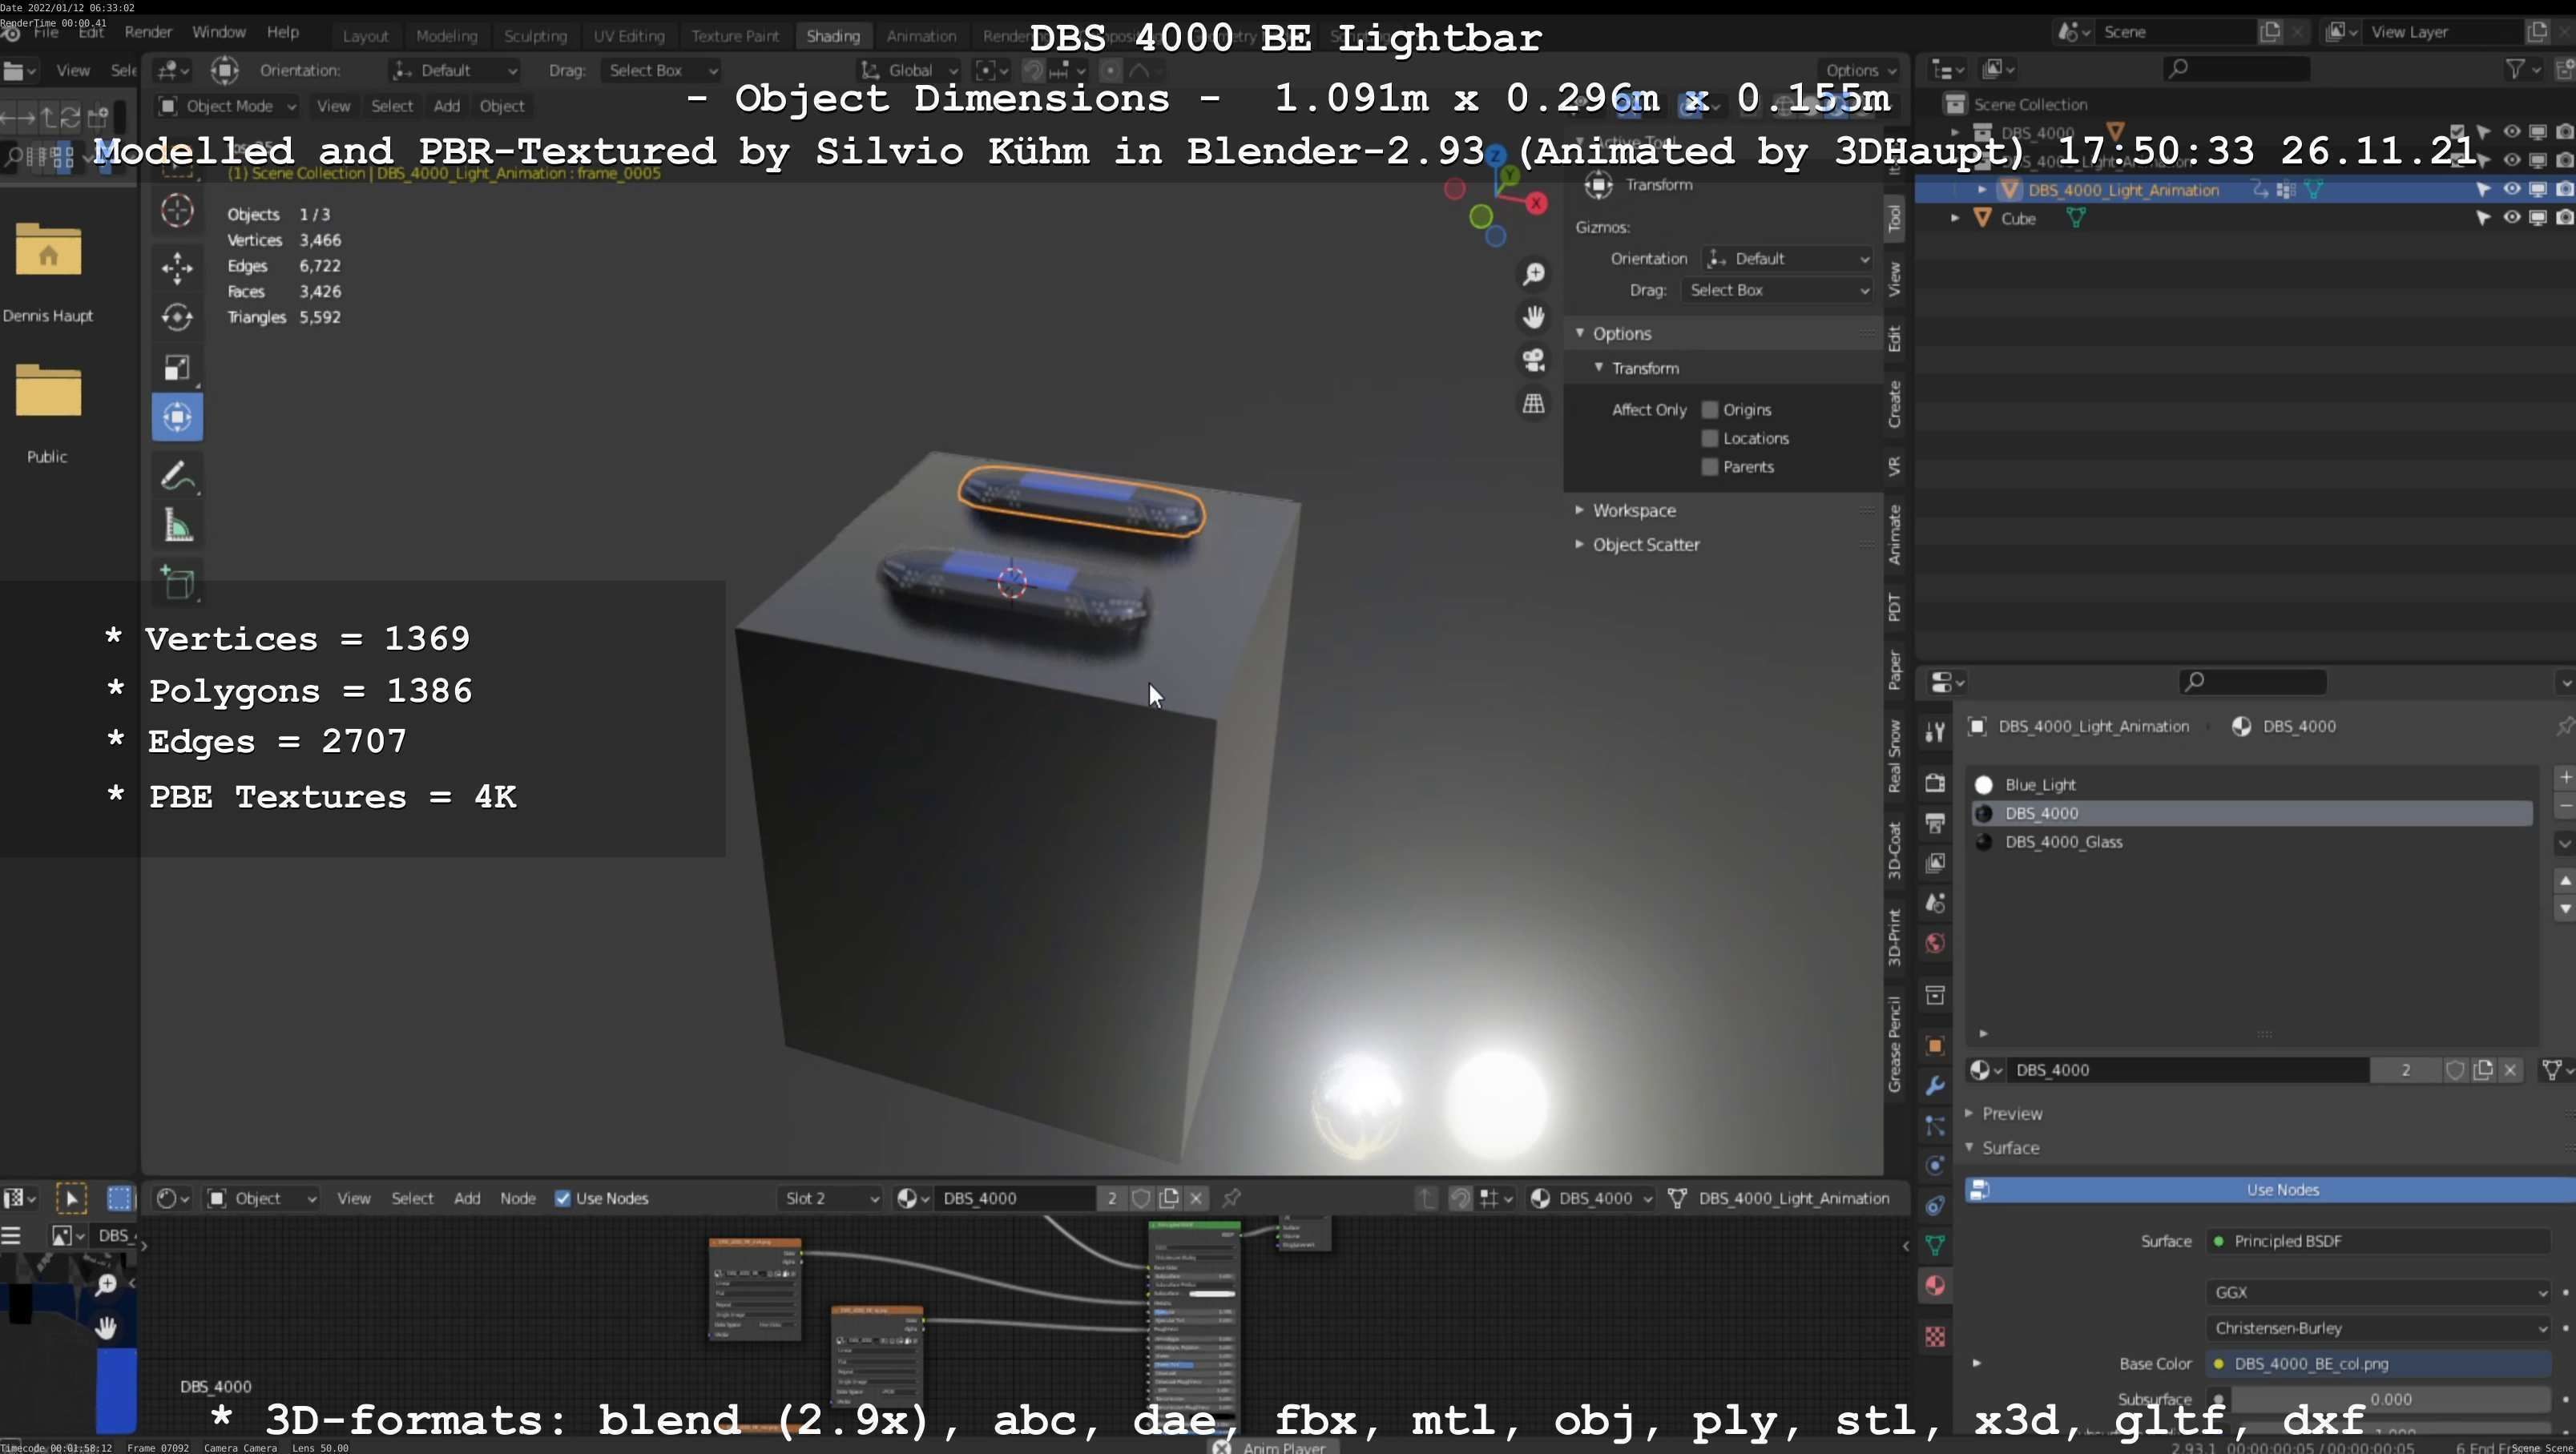
Task: Toggle DBS_4000_Light_Animation eye visibility
Action: point(2512,189)
